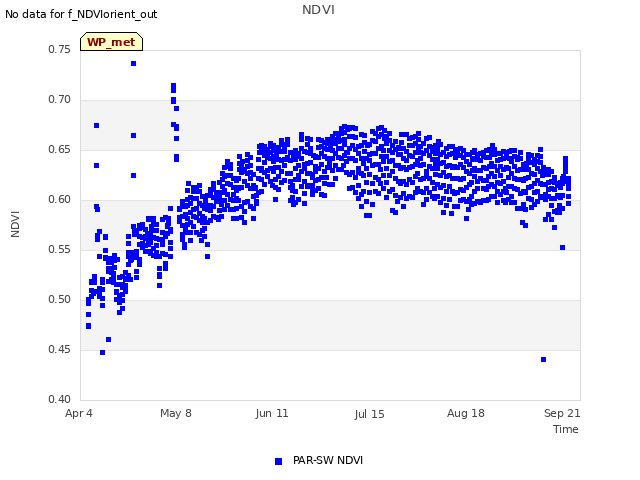Click the blue PAR-SW NDVI legend swatch
640x480 pixels.
[x=278, y=461]
